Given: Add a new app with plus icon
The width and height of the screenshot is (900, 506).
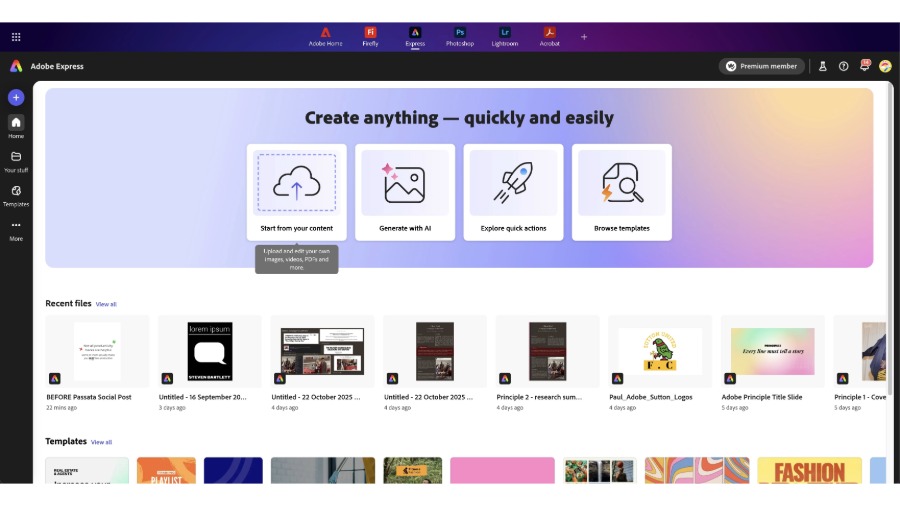Looking at the screenshot, I should [x=584, y=37].
